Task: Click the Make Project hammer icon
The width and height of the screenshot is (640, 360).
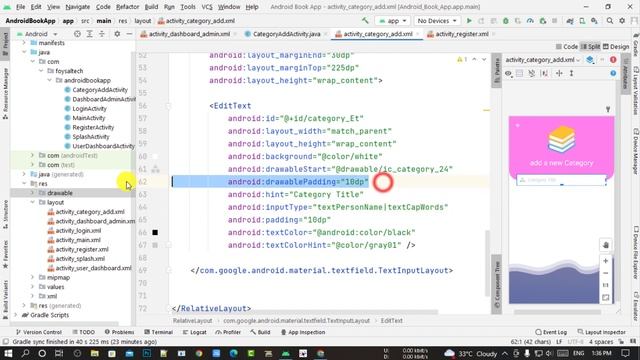Action: point(365,20)
